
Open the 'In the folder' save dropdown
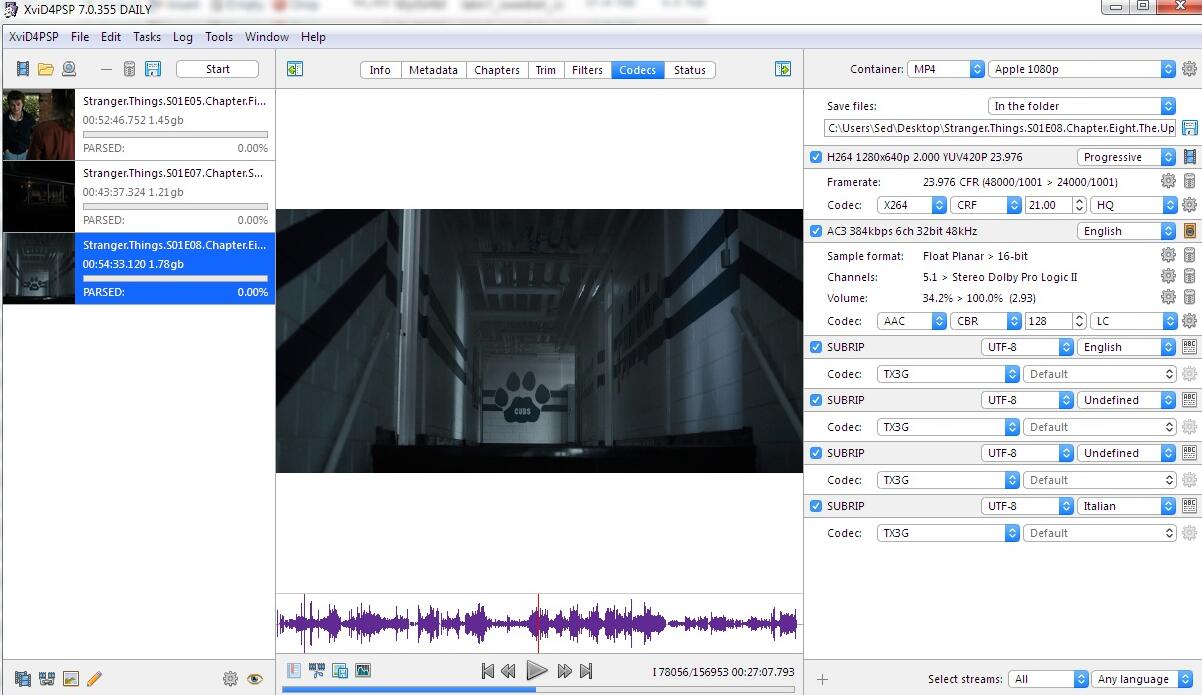[x=1082, y=106]
